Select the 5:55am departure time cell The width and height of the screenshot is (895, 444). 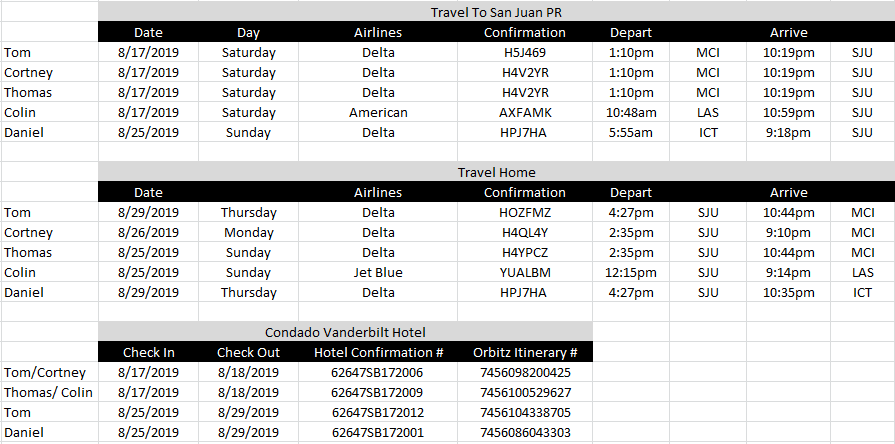(631, 132)
